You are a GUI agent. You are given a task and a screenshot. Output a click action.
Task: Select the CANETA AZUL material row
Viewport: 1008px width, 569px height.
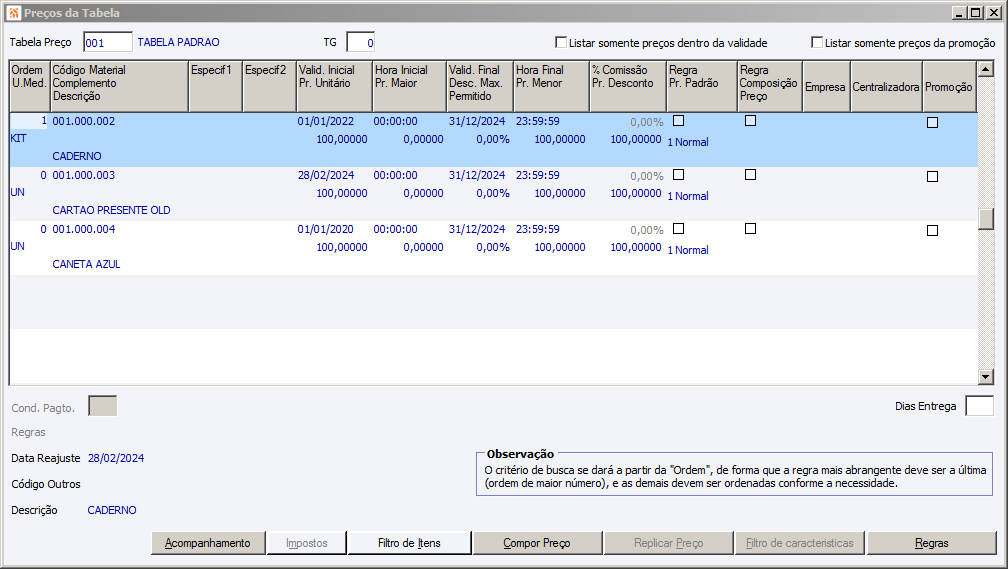pos(89,265)
